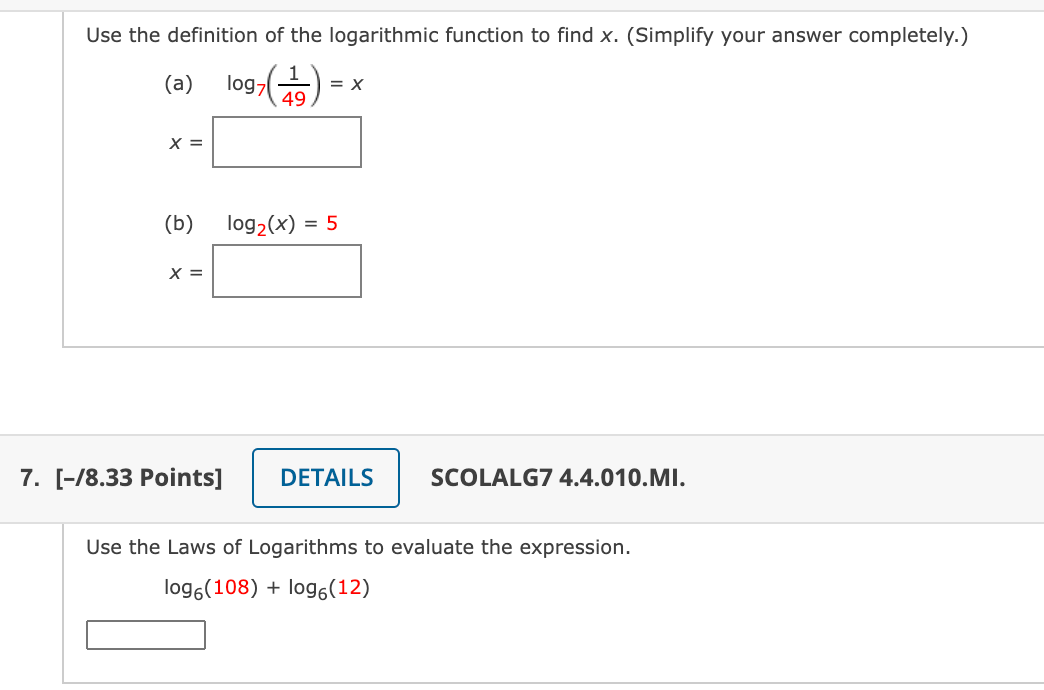This screenshot has height=690, width=1044.
Task: Click the answer box for part (b)
Action: [x=286, y=270]
